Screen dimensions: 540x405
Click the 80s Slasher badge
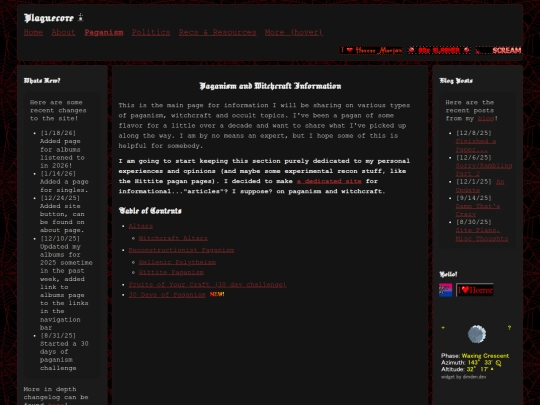coord(439,50)
